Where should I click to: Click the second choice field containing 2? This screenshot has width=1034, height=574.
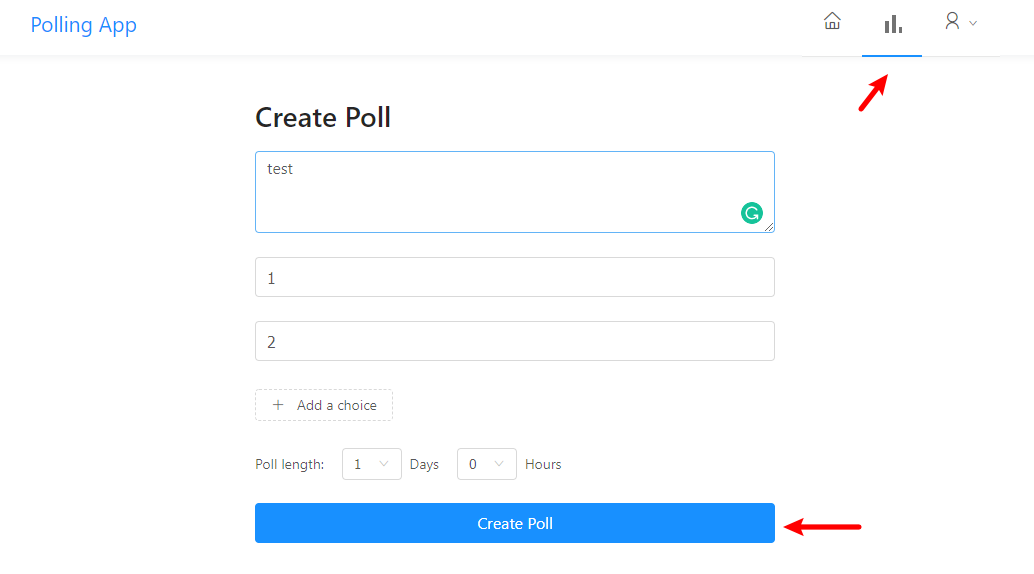coord(514,341)
